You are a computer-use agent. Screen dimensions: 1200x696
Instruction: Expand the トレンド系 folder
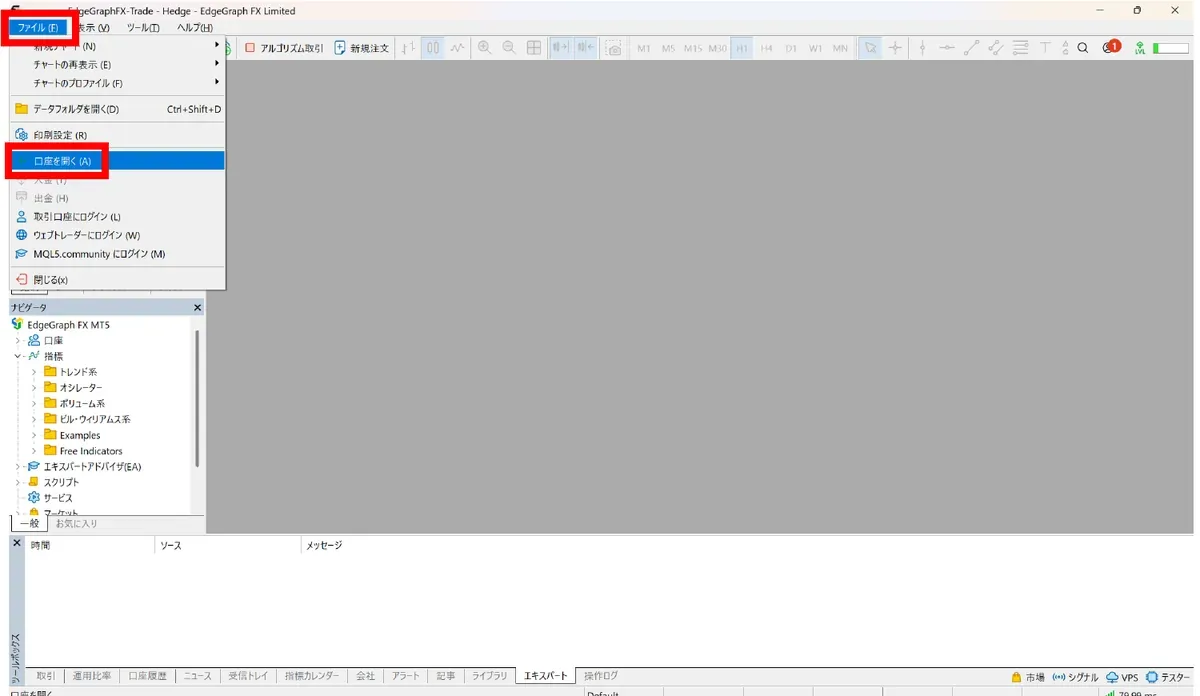34,372
